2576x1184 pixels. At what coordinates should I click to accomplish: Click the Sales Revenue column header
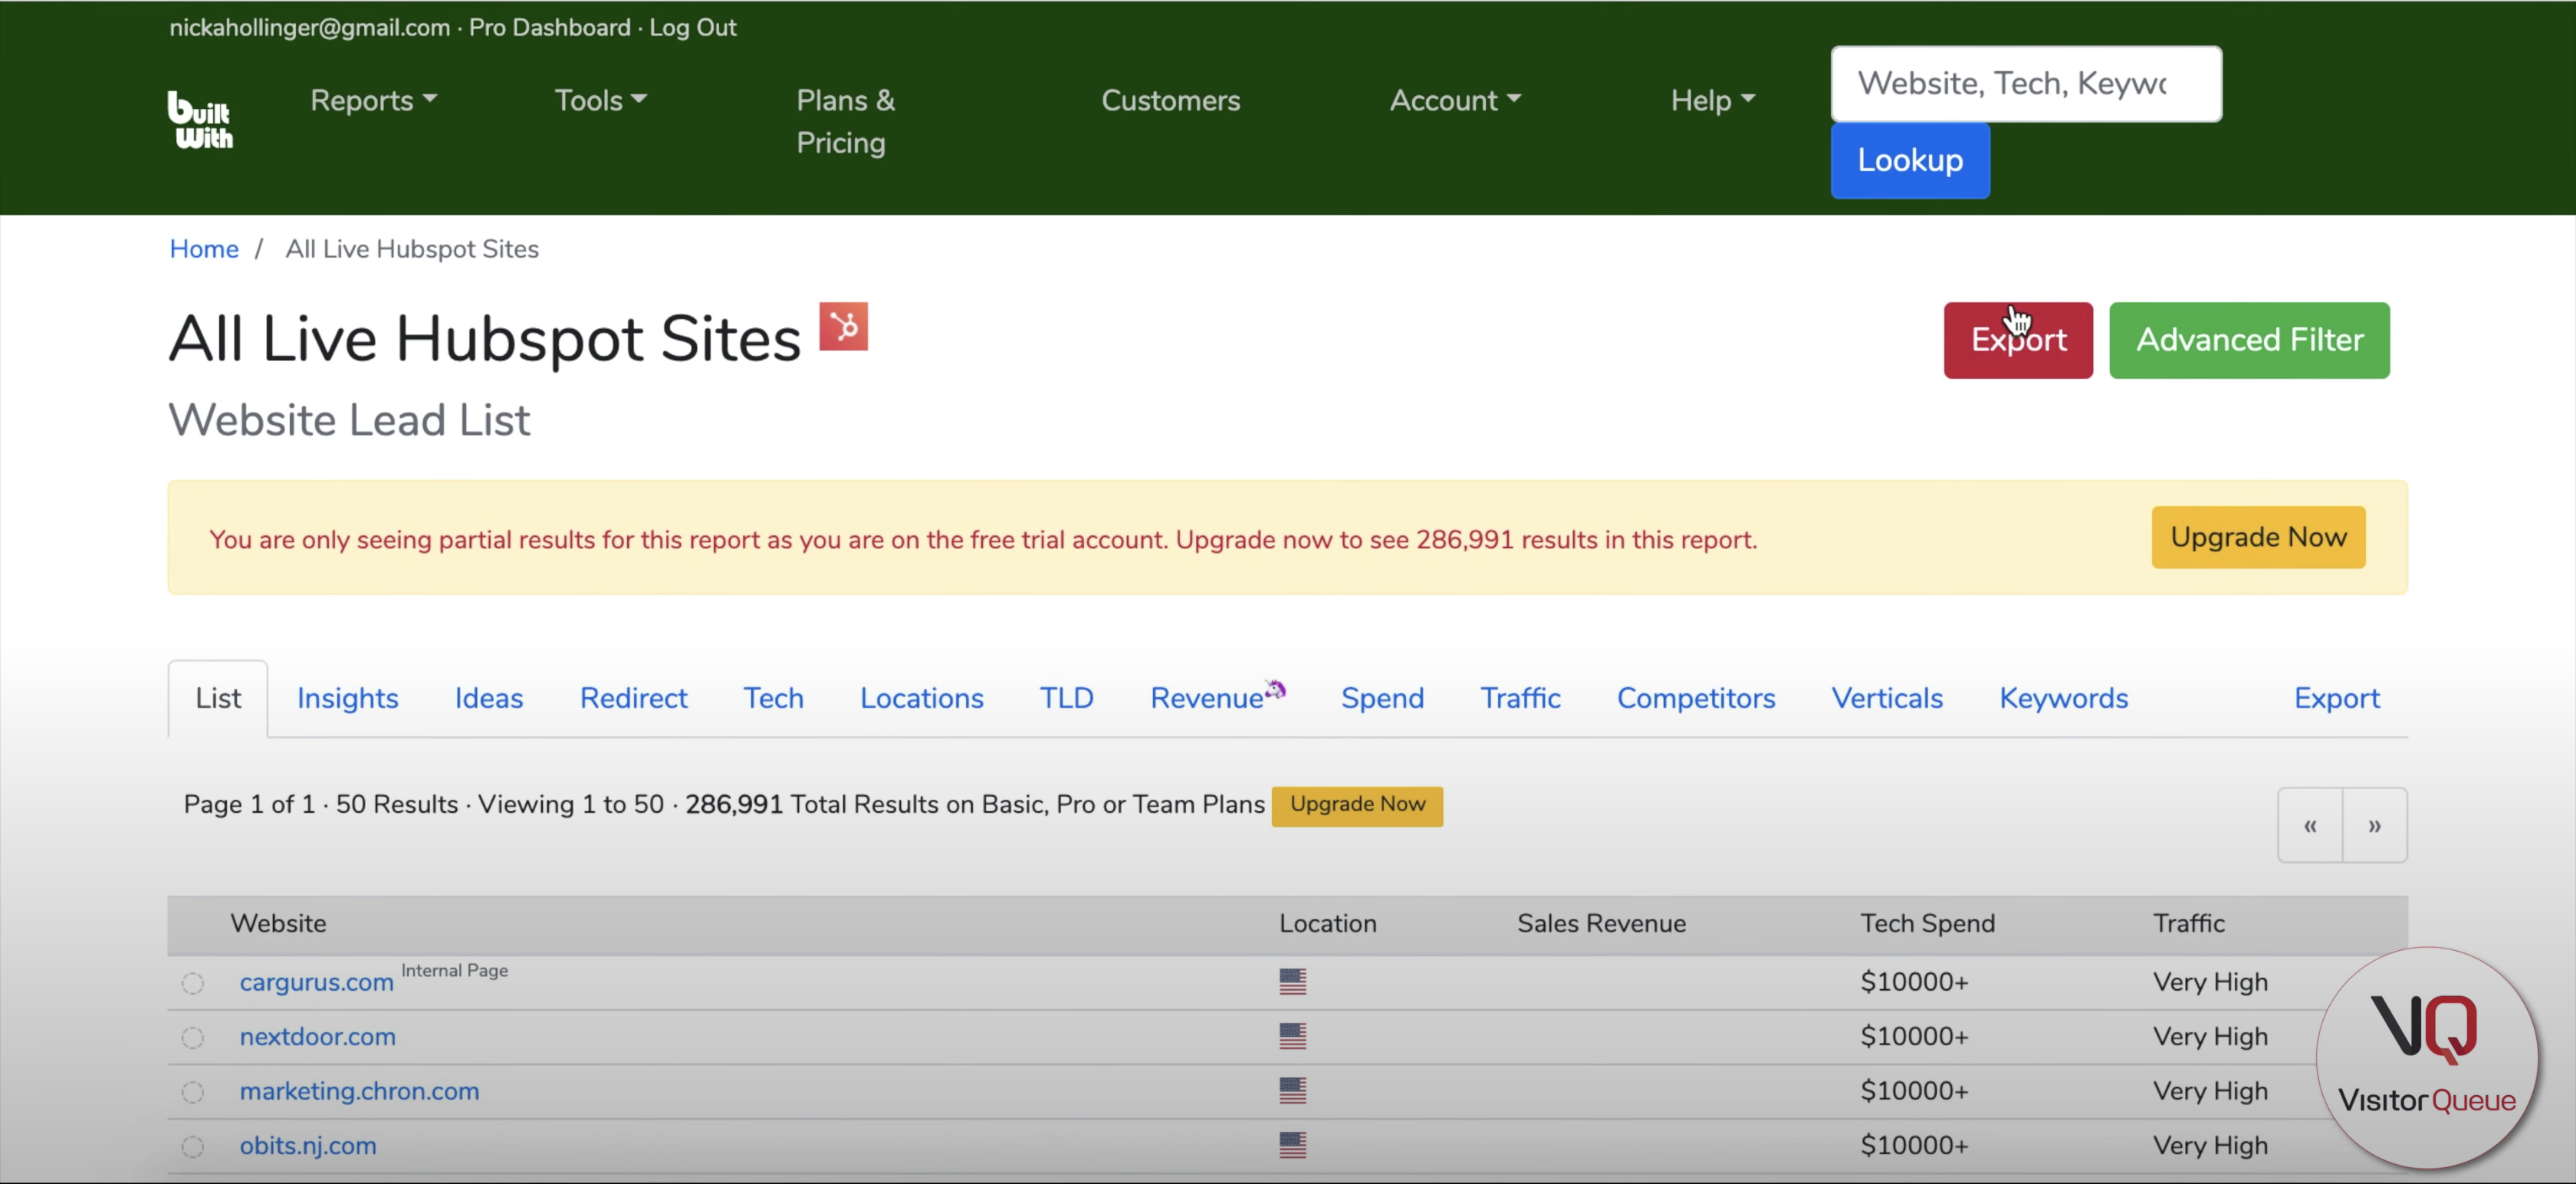pyautogui.click(x=1601, y=923)
